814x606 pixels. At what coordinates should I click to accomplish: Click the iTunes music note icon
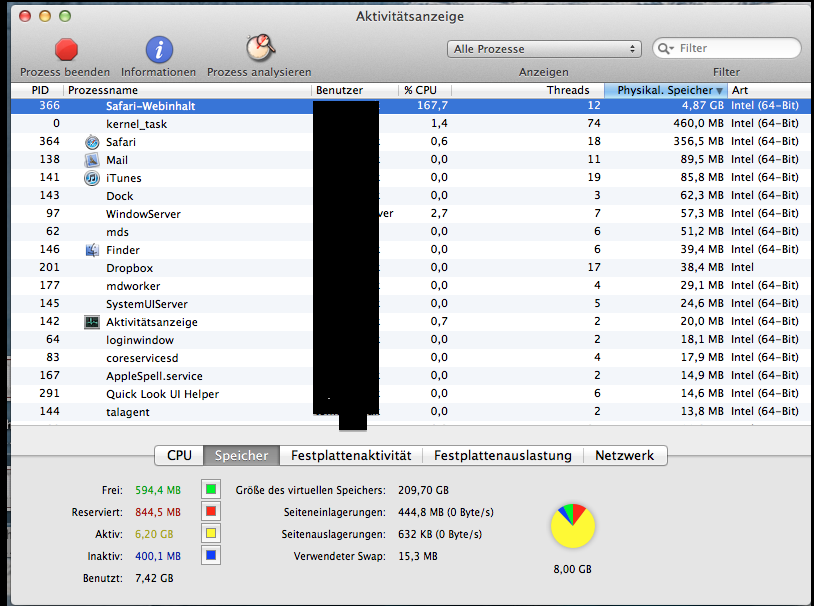click(x=92, y=178)
